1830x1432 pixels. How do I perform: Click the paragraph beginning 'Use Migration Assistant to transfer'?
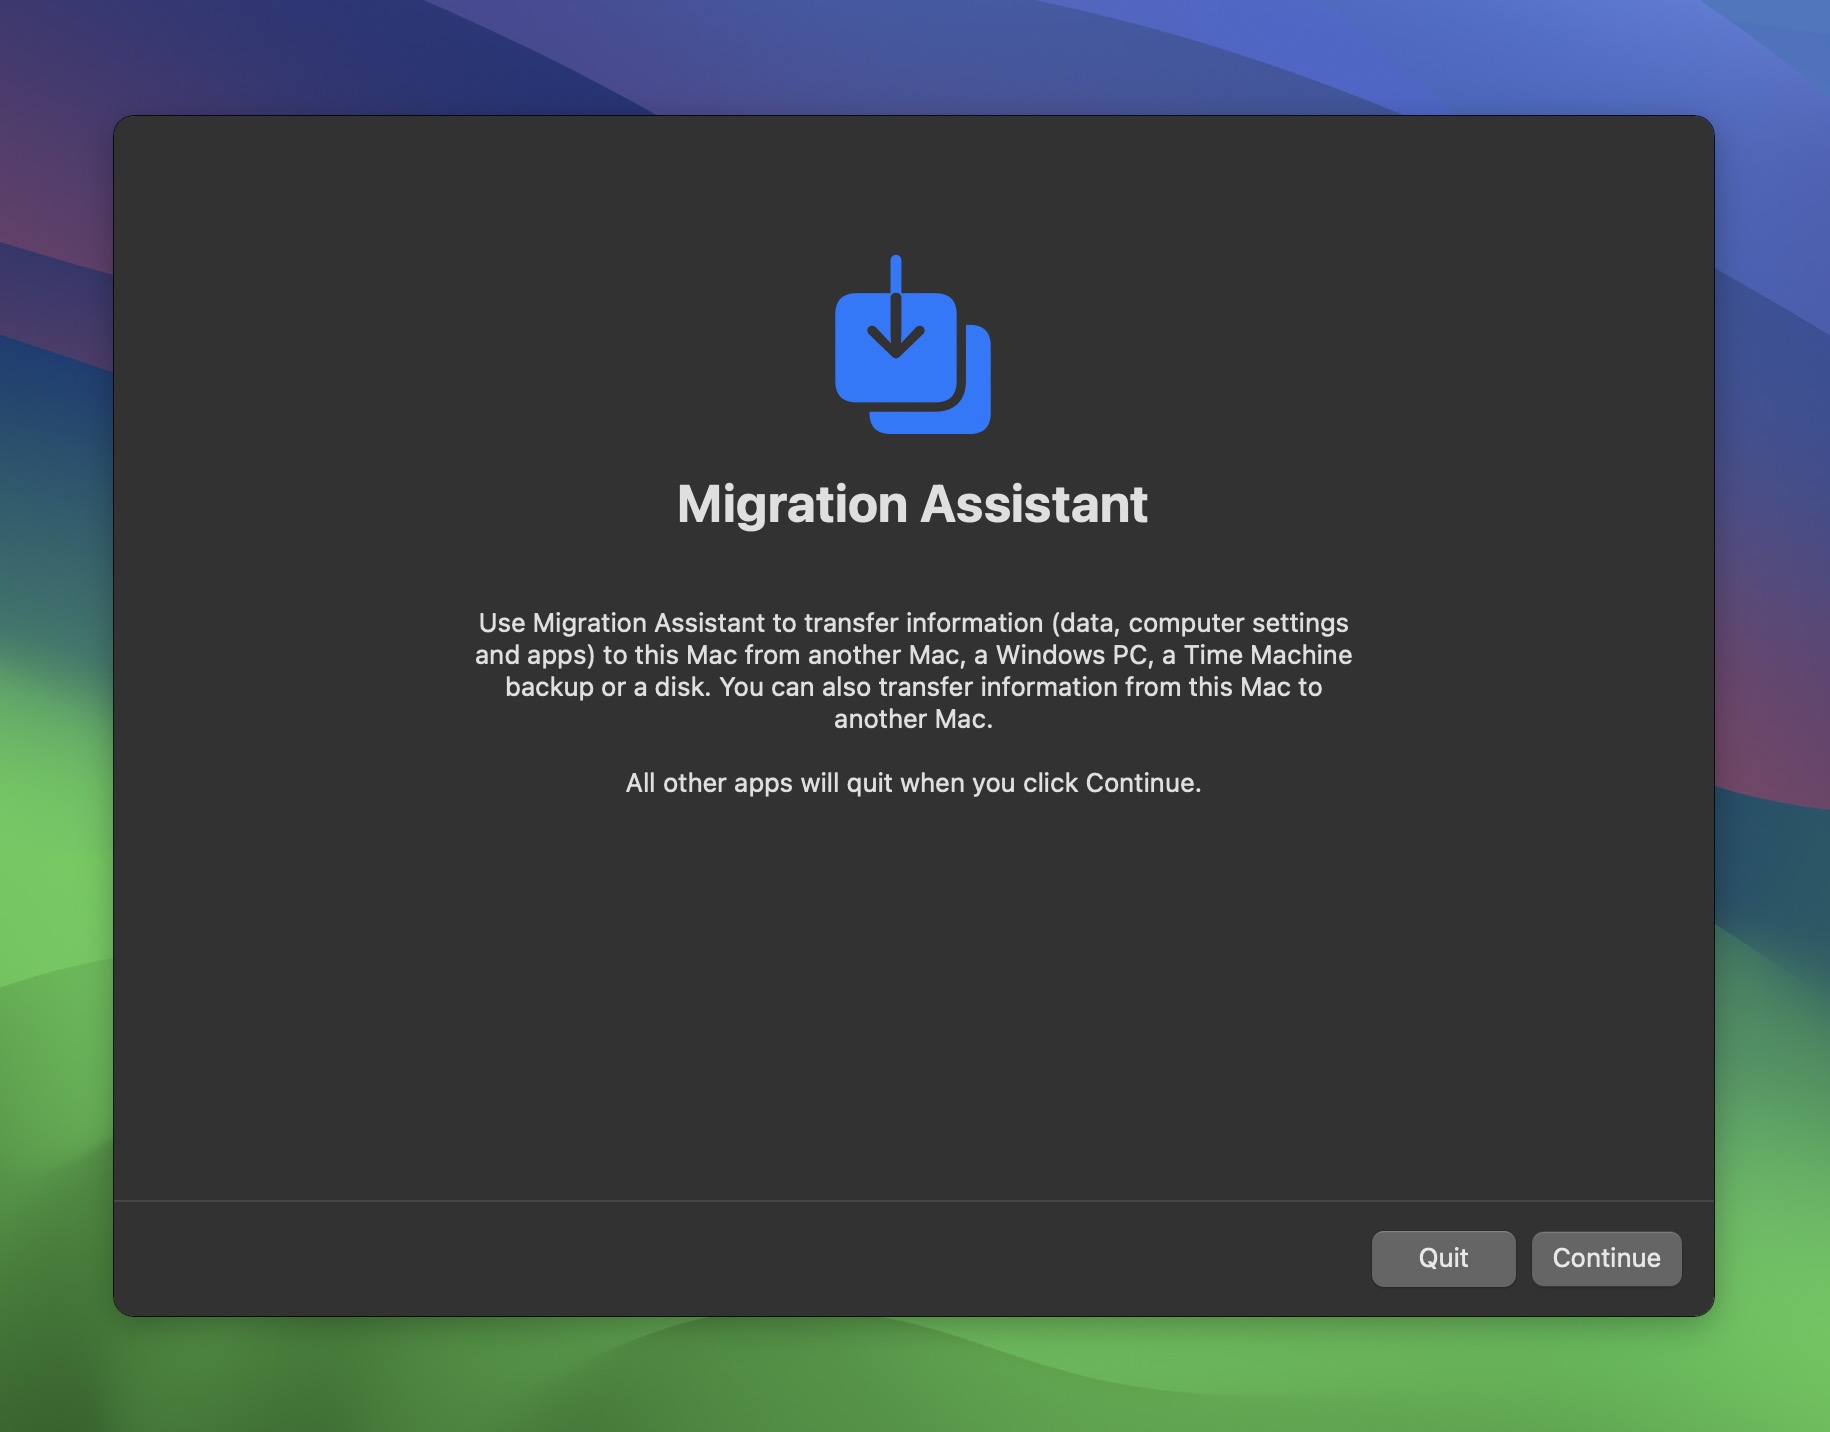tap(913, 671)
